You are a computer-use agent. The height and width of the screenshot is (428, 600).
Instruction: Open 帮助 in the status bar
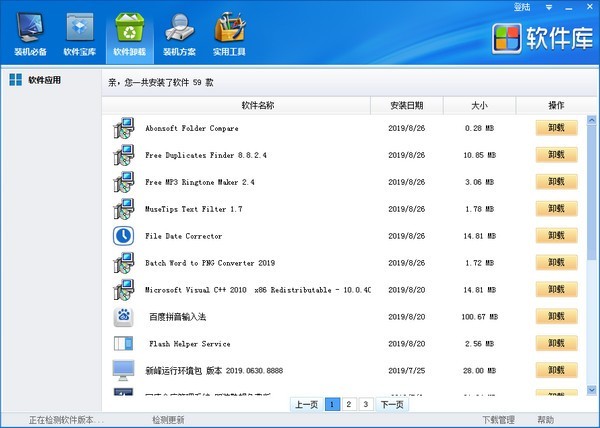click(x=545, y=420)
